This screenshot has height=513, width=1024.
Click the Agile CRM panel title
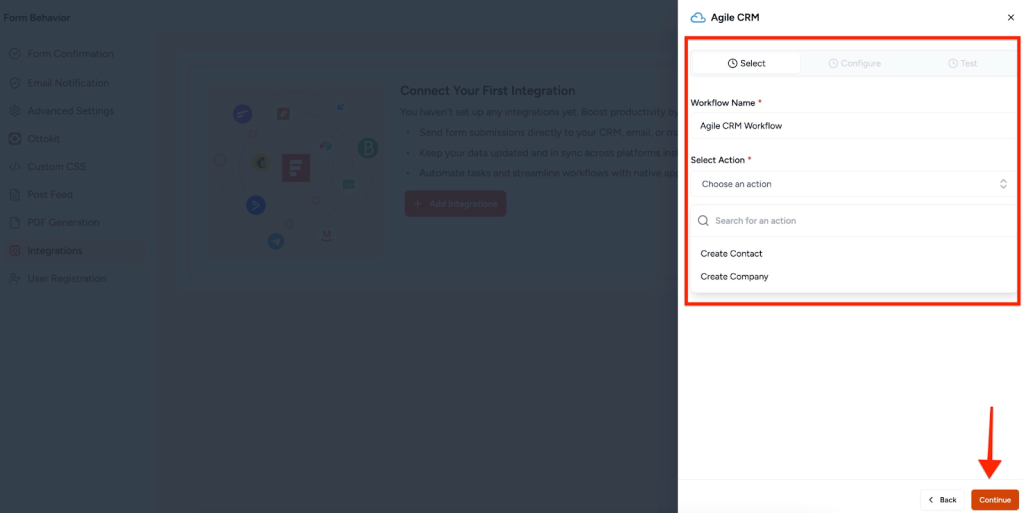click(735, 18)
